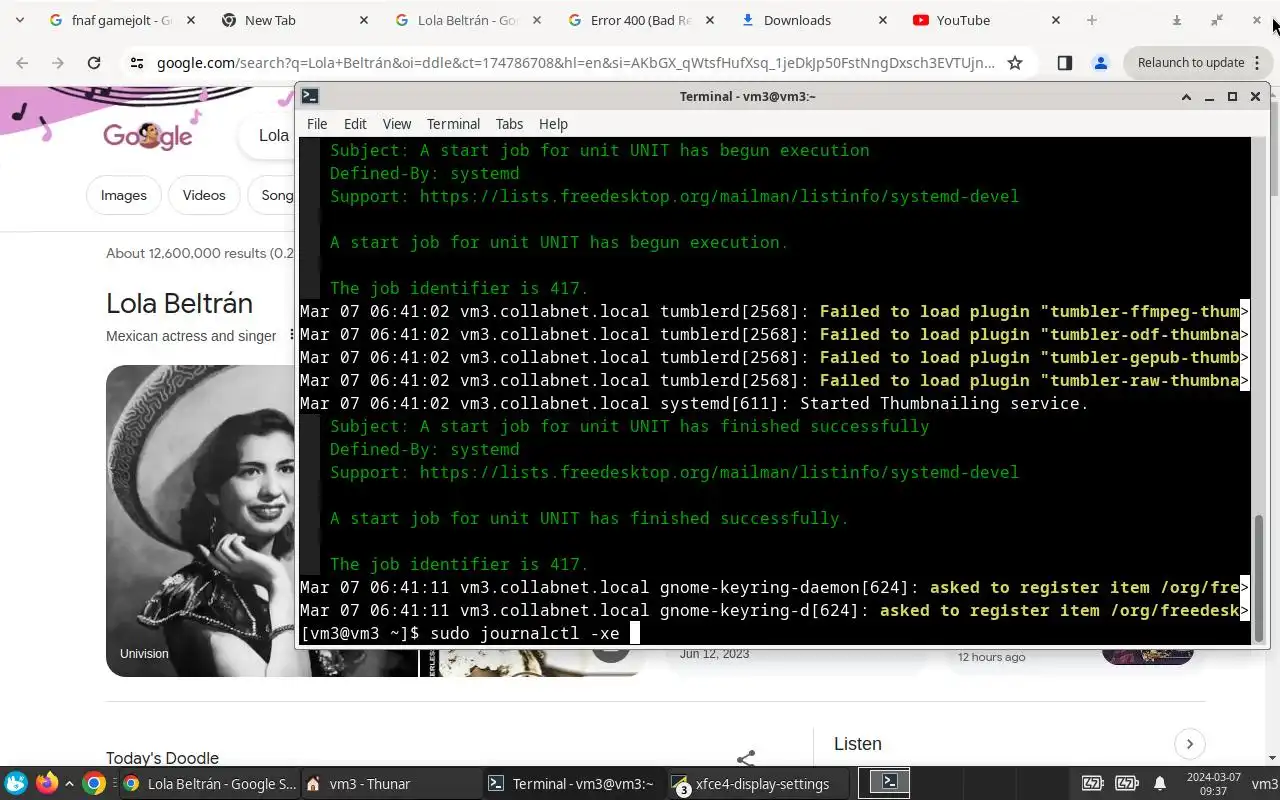Filter the Google results by Images
1280x800 pixels.
(124, 195)
